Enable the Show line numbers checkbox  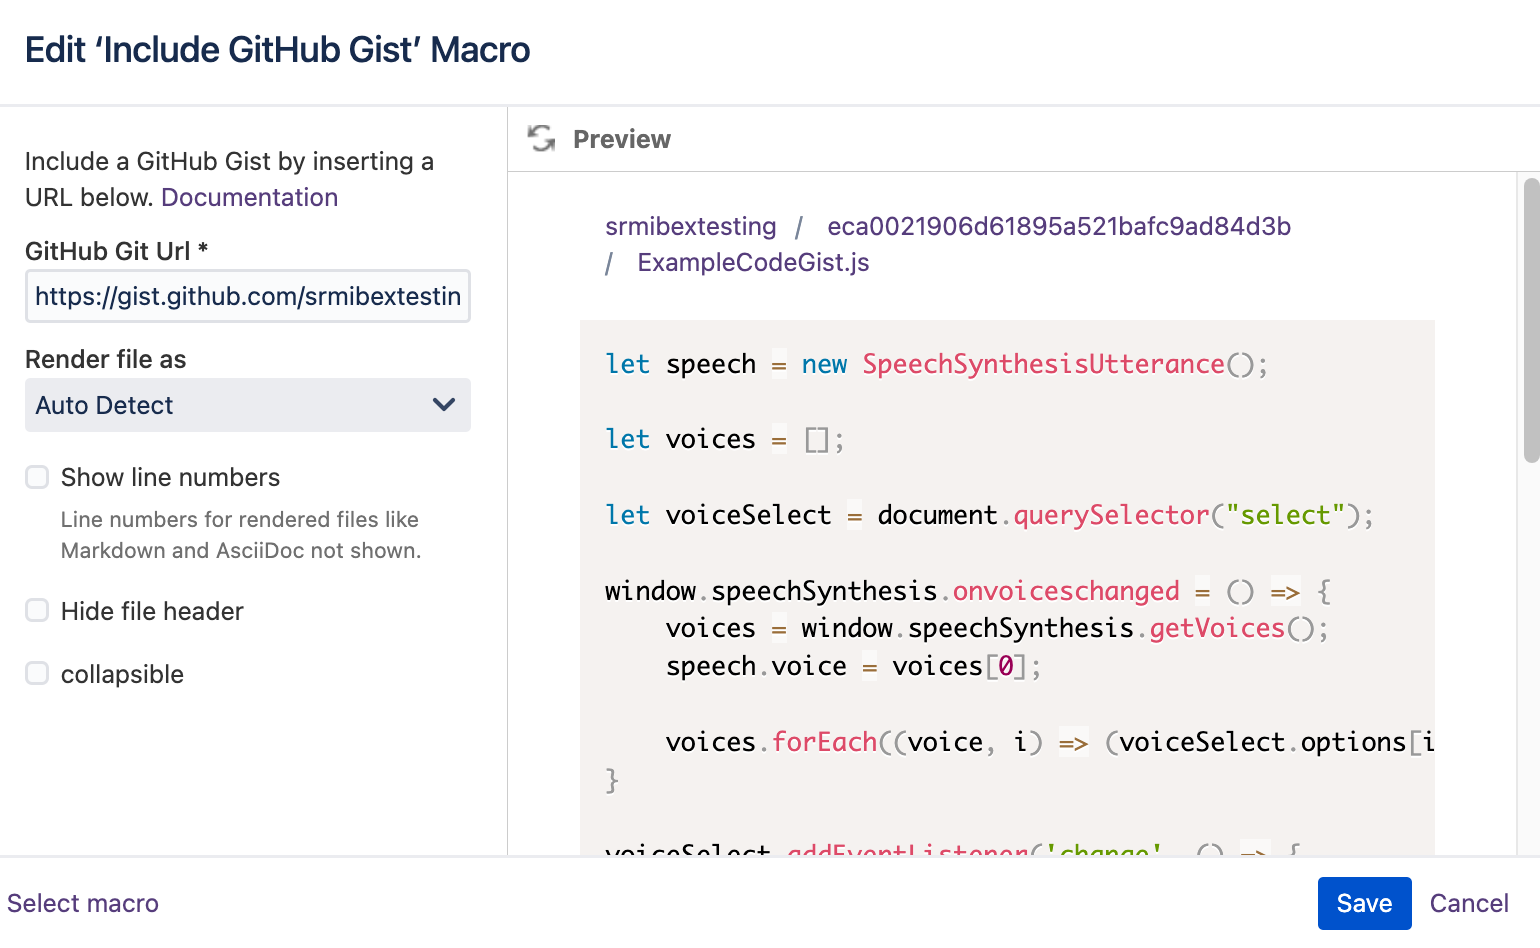point(37,477)
